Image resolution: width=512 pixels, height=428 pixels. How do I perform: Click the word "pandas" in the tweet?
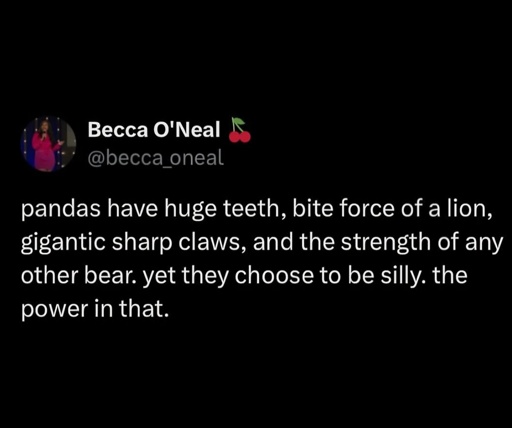tap(61, 209)
